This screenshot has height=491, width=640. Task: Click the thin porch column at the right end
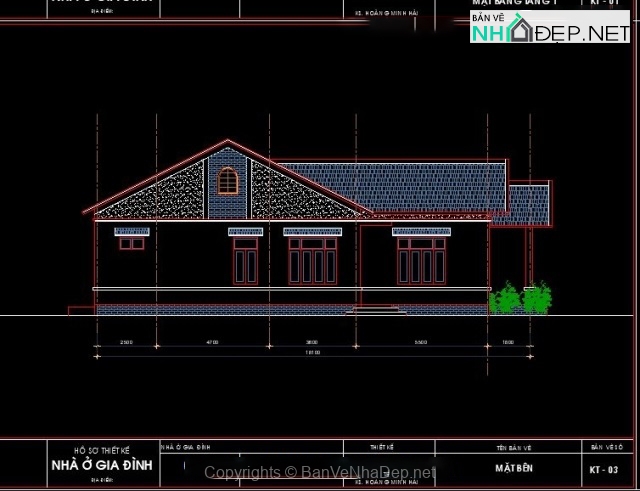pos(530,265)
